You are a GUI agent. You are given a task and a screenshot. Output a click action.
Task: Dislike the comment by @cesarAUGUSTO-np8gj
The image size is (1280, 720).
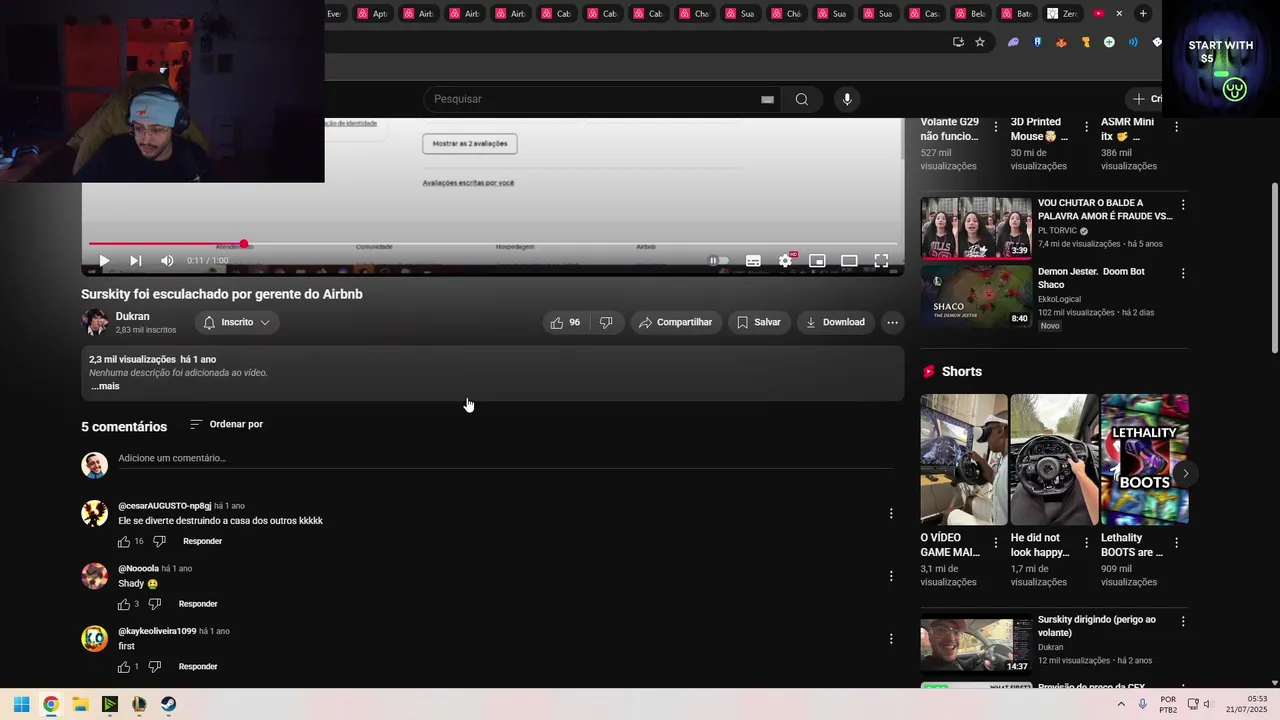159,541
